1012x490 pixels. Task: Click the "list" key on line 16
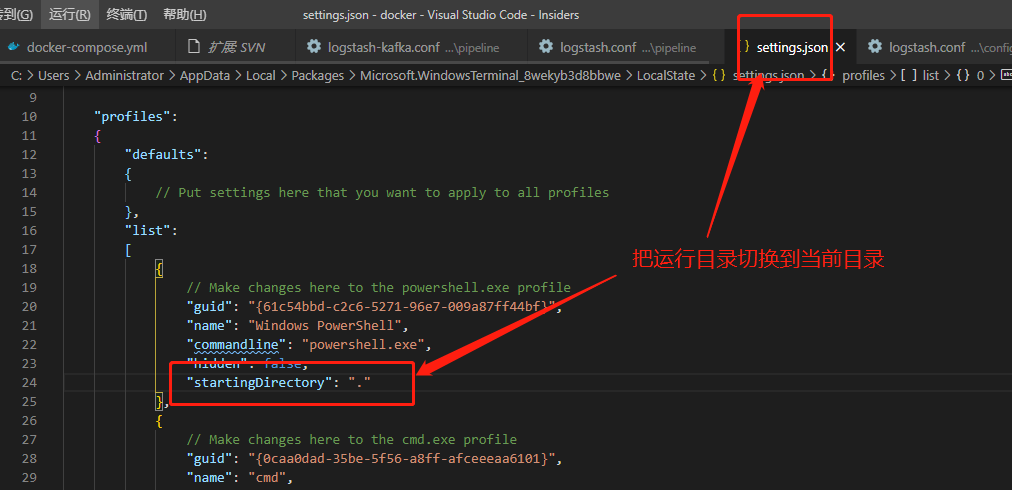click(147, 230)
